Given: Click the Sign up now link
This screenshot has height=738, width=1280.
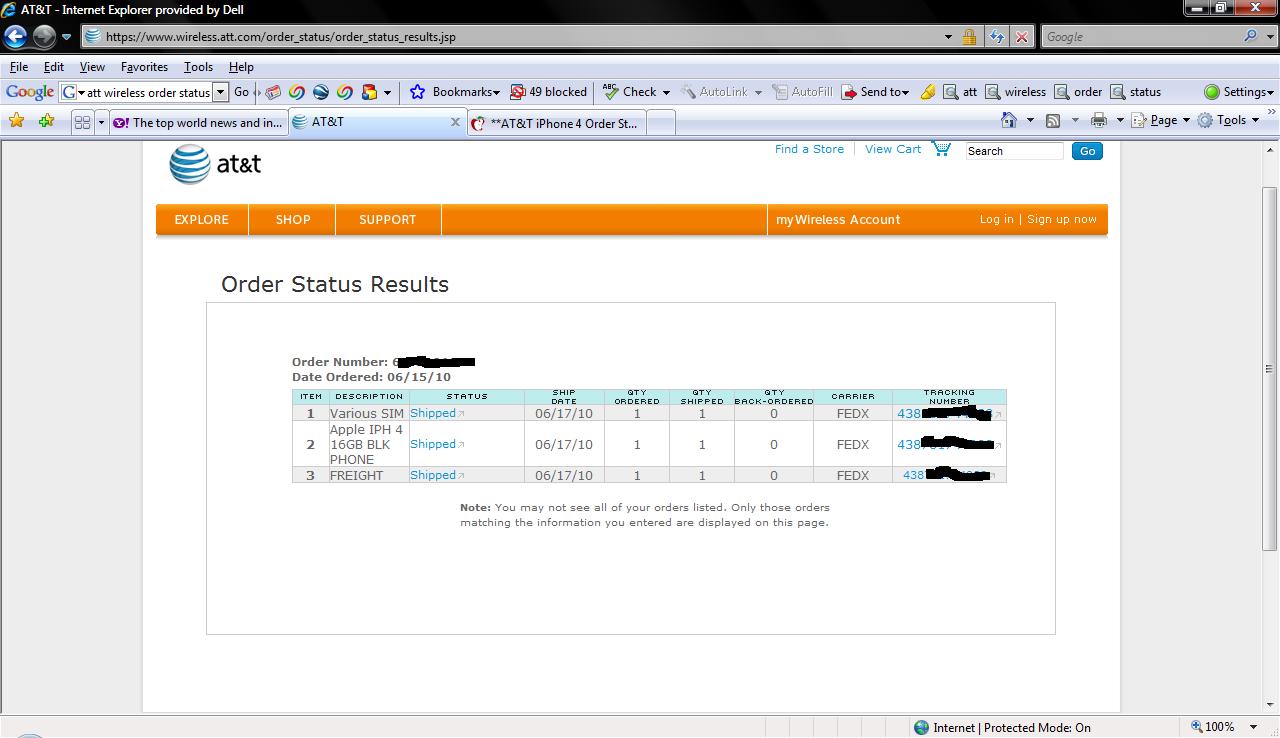Looking at the screenshot, I should (1062, 219).
